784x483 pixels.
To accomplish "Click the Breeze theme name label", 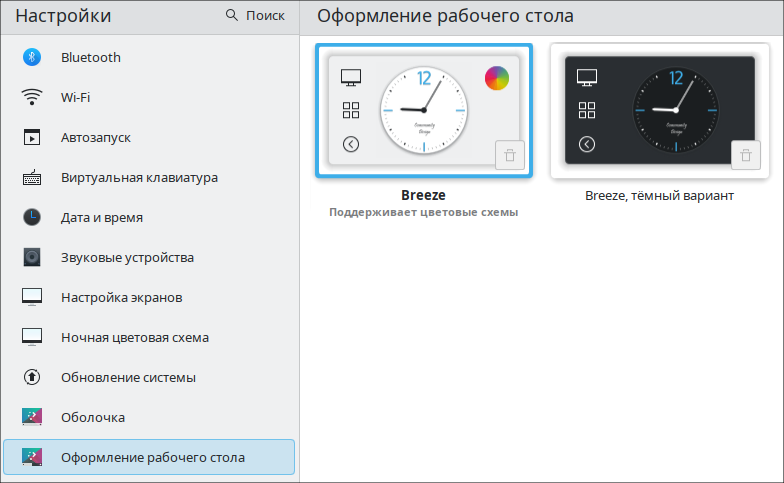I will (x=423, y=195).
